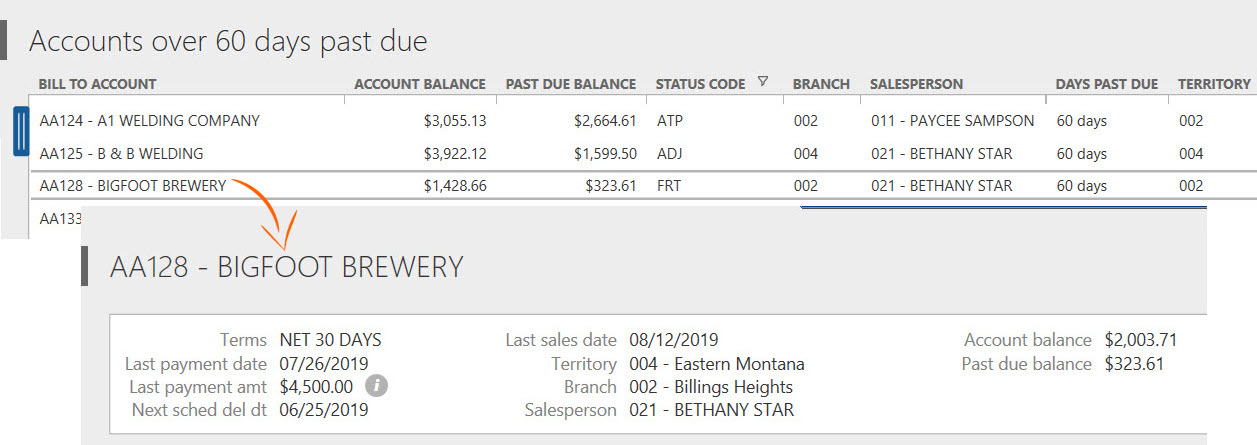Image resolution: width=1257 pixels, height=445 pixels.
Task: Click the Status Code column header
Action: (x=701, y=85)
